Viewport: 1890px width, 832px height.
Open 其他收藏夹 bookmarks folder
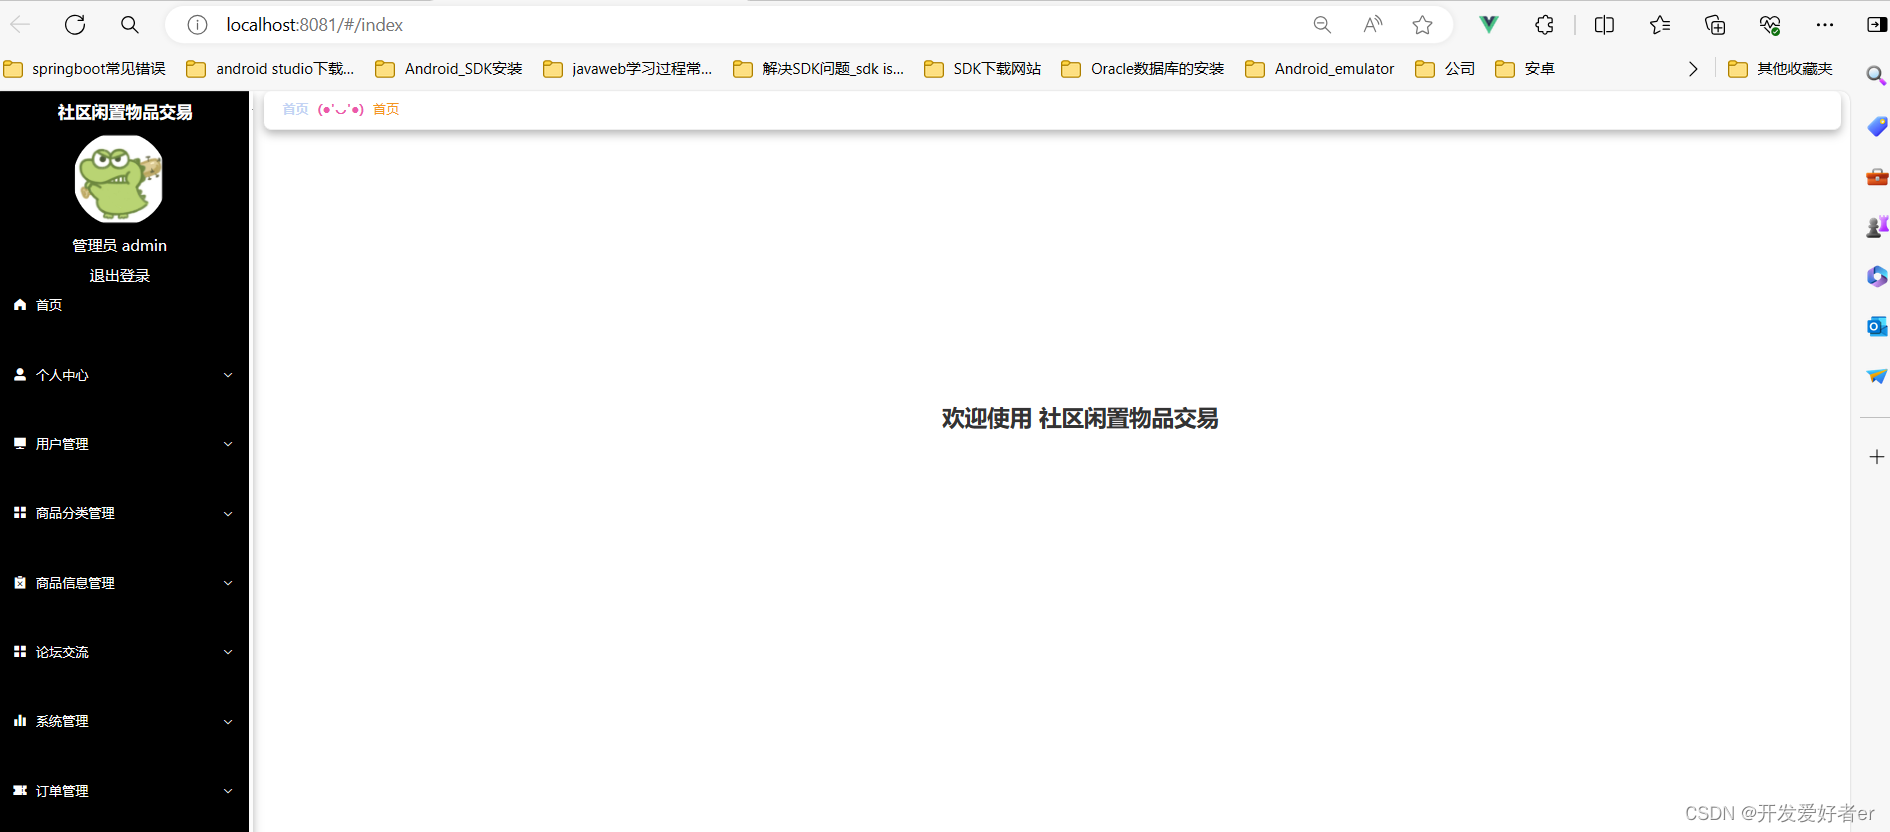1781,69
